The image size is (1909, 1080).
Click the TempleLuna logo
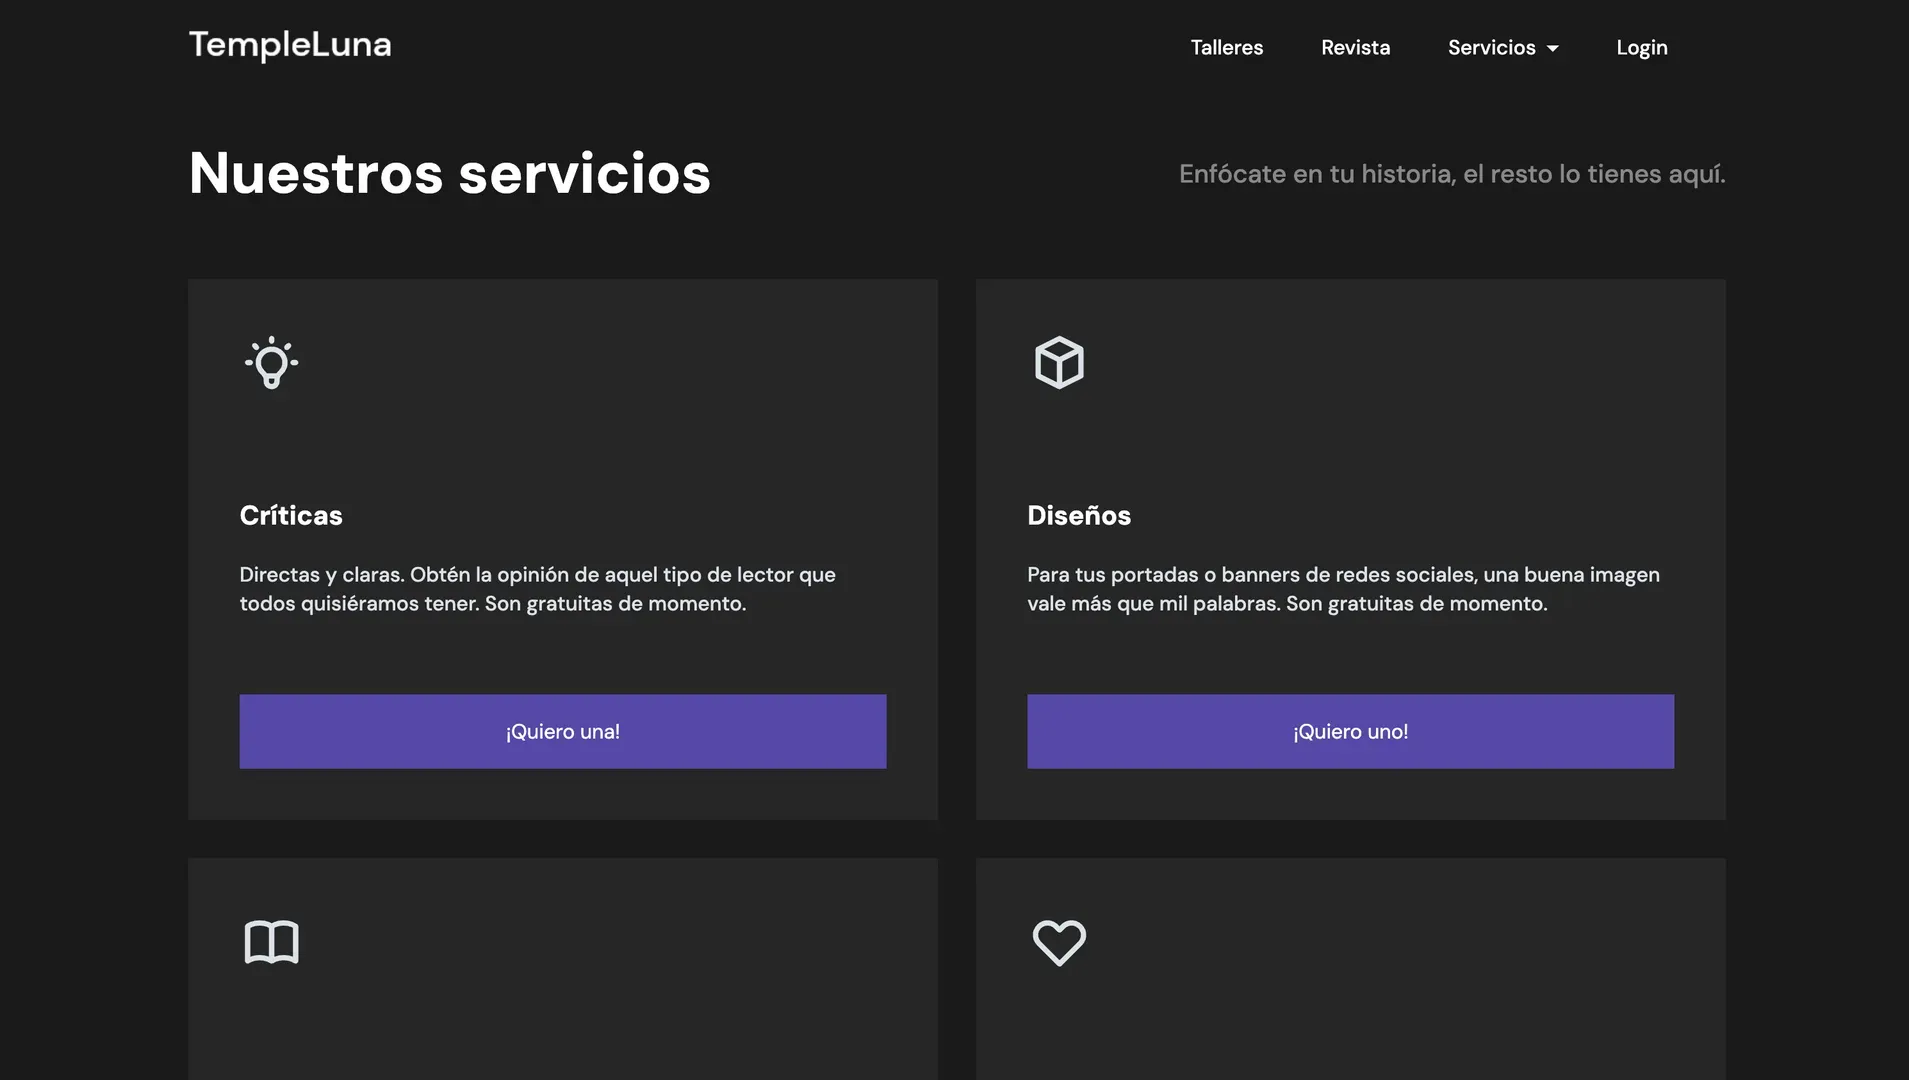(290, 45)
